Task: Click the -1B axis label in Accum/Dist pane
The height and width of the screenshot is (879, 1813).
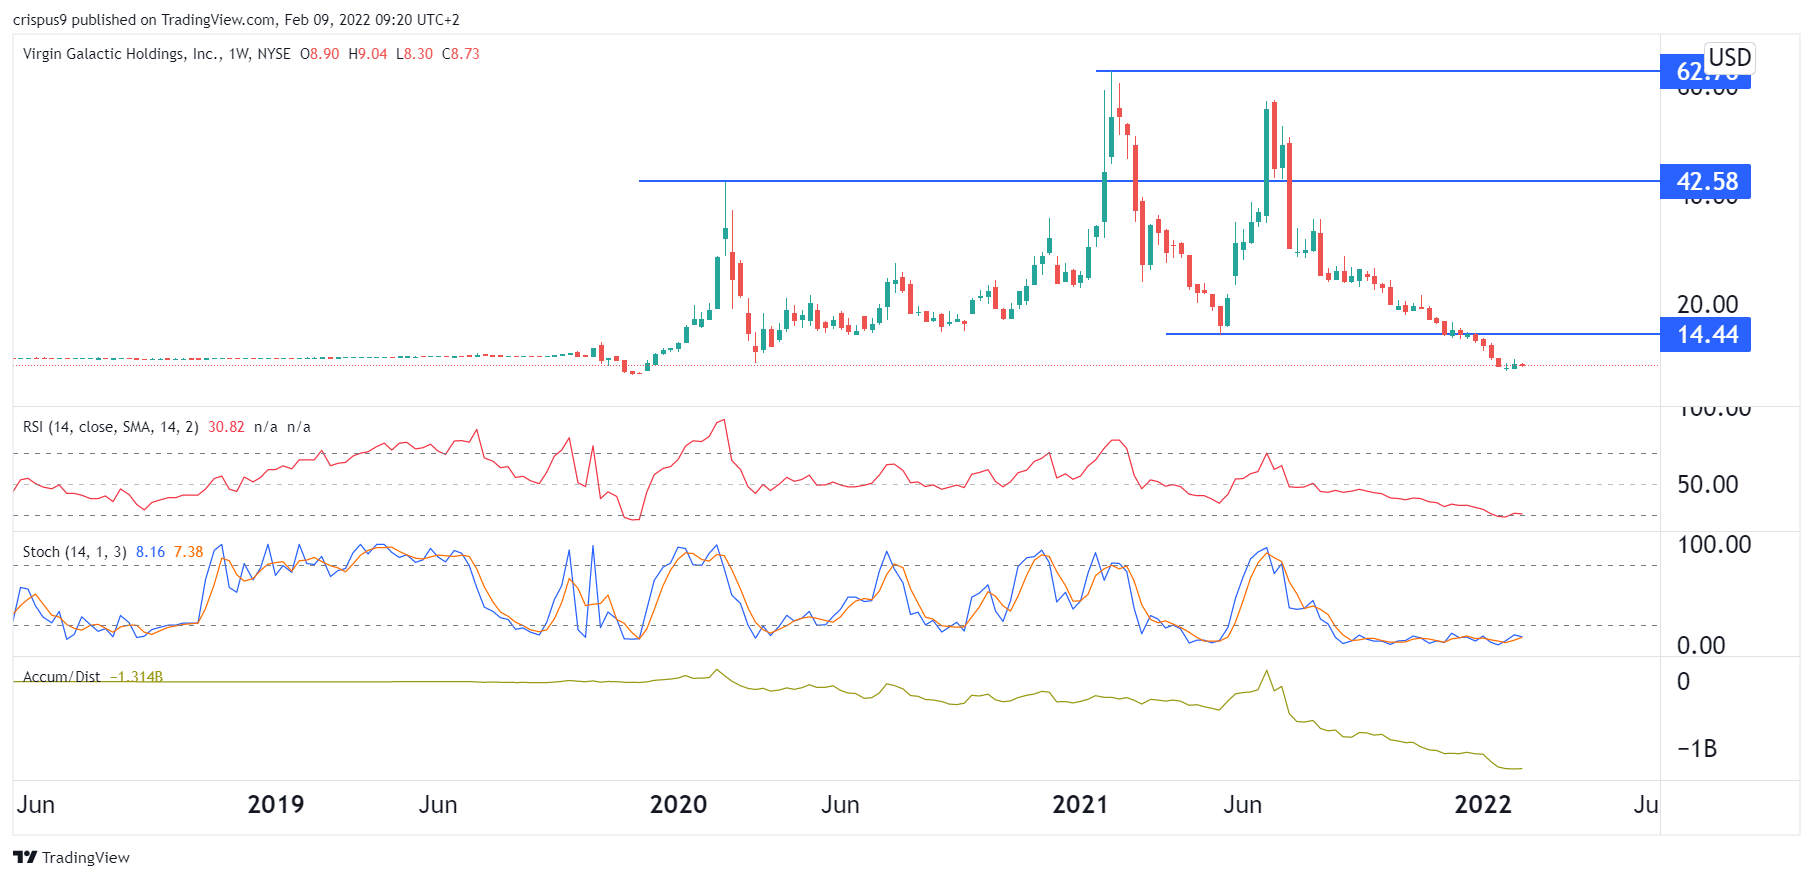Action: pyautogui.click(x=1697, y=749)
